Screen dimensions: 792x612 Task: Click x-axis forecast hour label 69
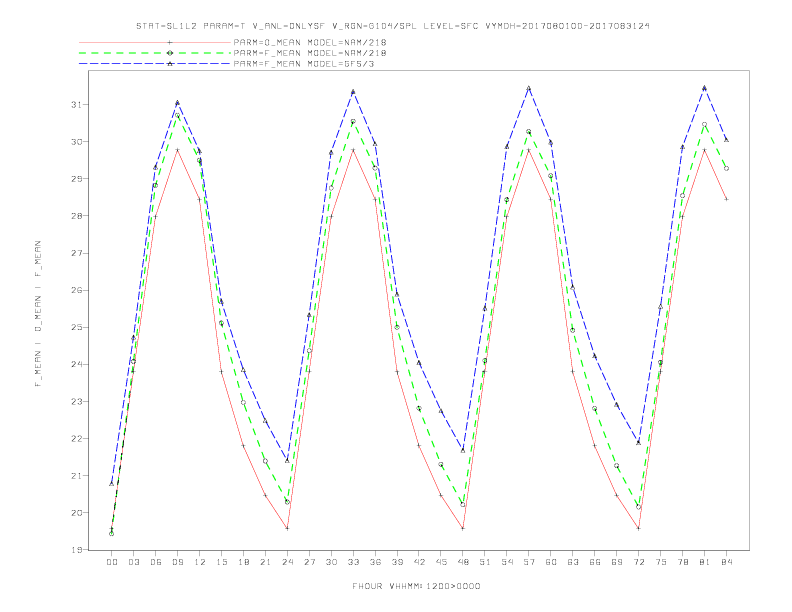point(617,562)
